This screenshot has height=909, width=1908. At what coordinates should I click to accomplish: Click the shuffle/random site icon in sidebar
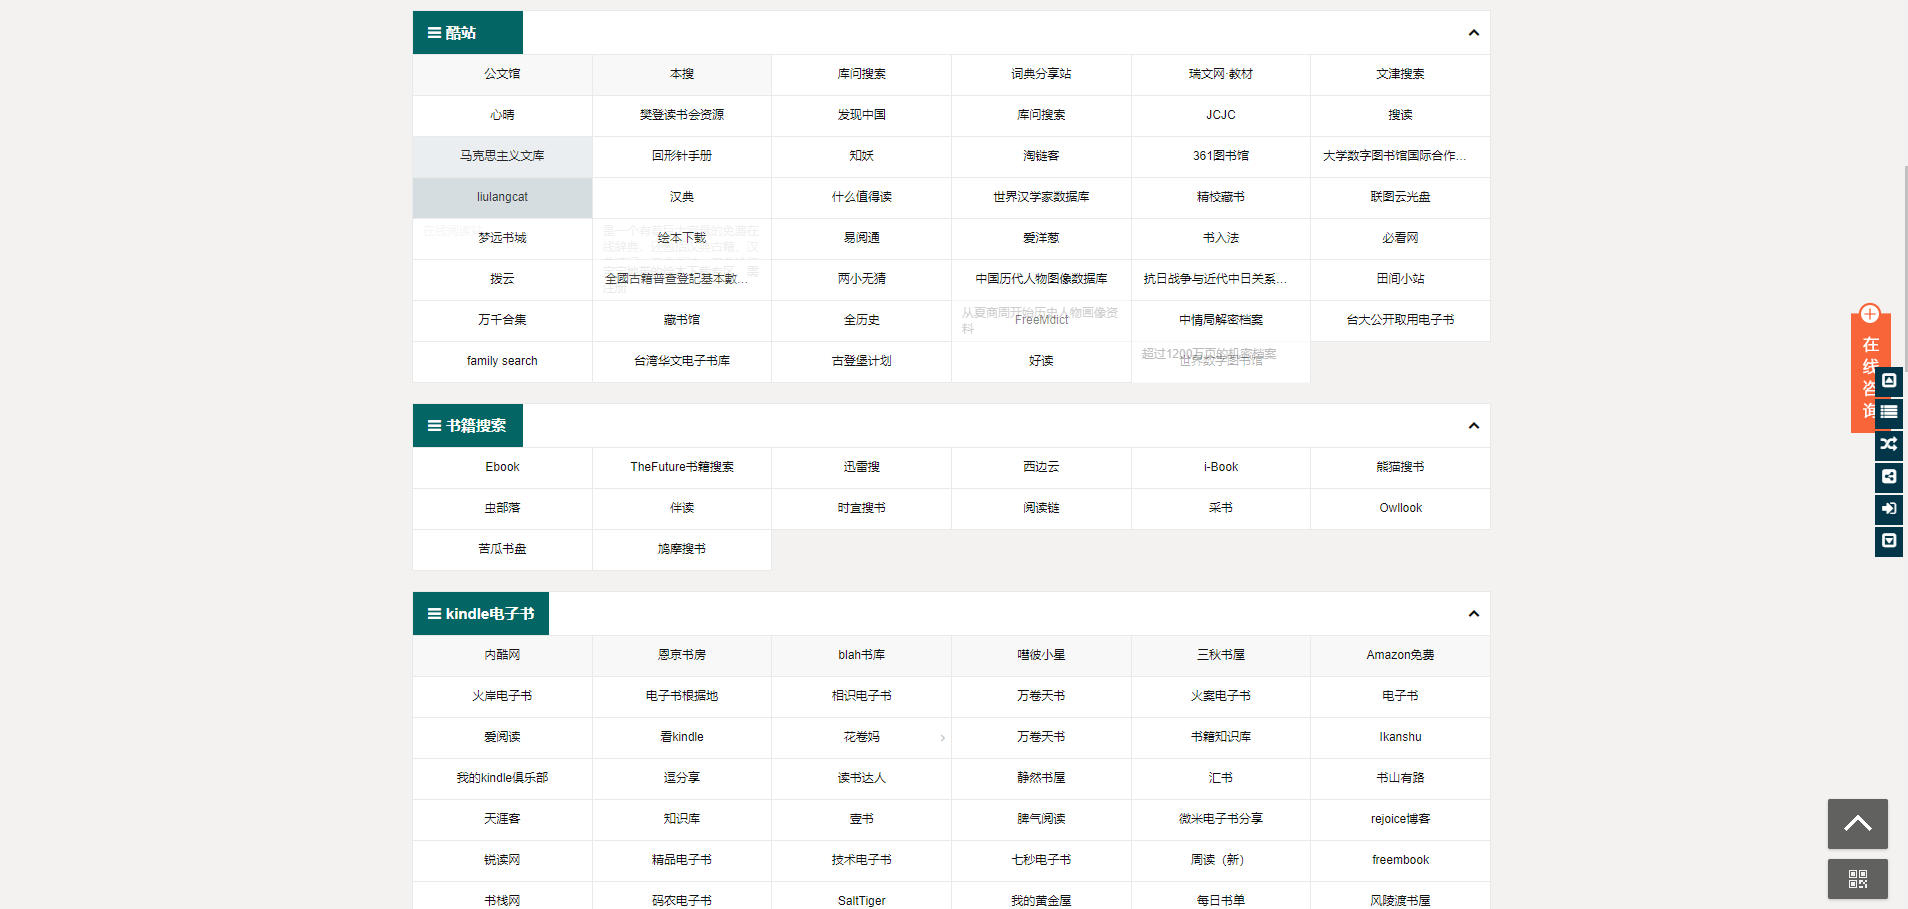click(x=1889, y=445)
